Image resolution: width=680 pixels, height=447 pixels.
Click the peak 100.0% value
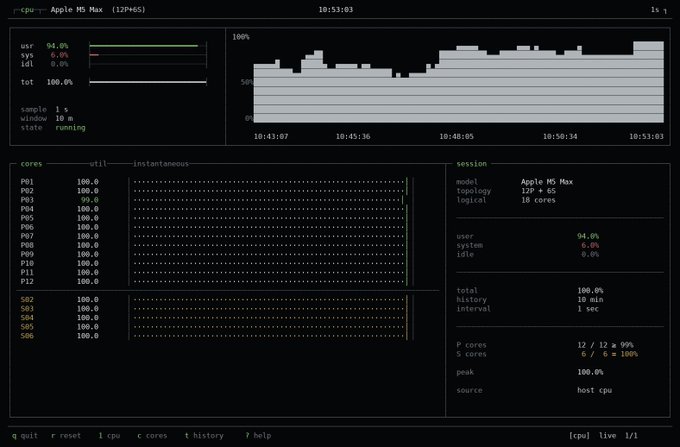coord(590,372)
